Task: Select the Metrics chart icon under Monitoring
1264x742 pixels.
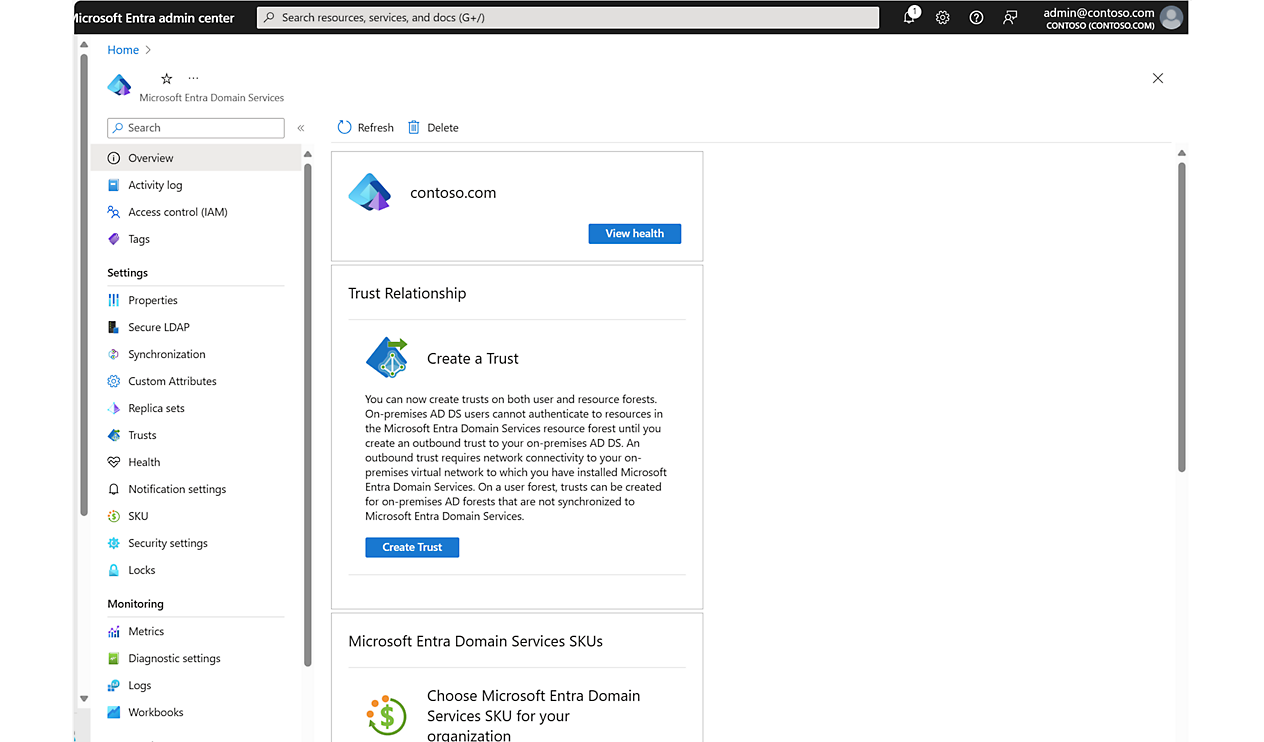Action: tap(114, 631)
